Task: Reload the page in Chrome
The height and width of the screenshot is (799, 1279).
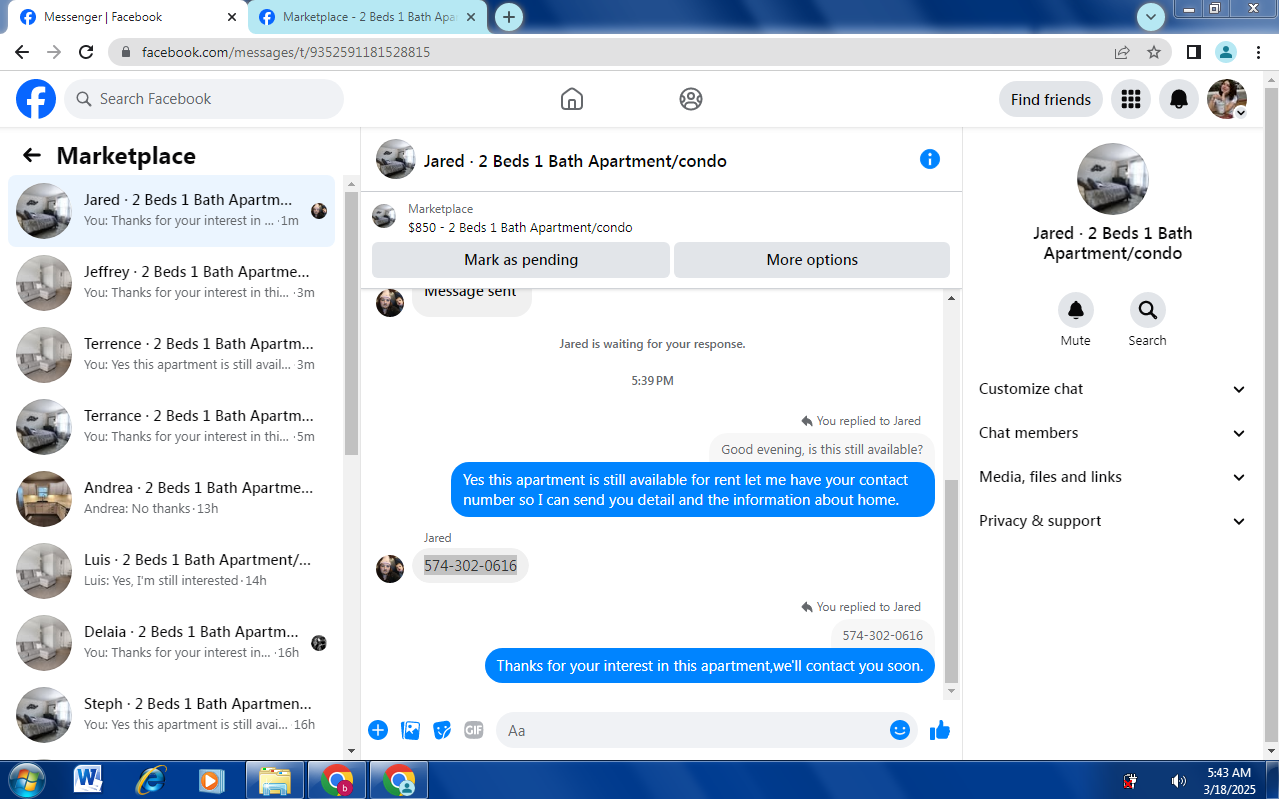Action: click(x=86, y=52)
